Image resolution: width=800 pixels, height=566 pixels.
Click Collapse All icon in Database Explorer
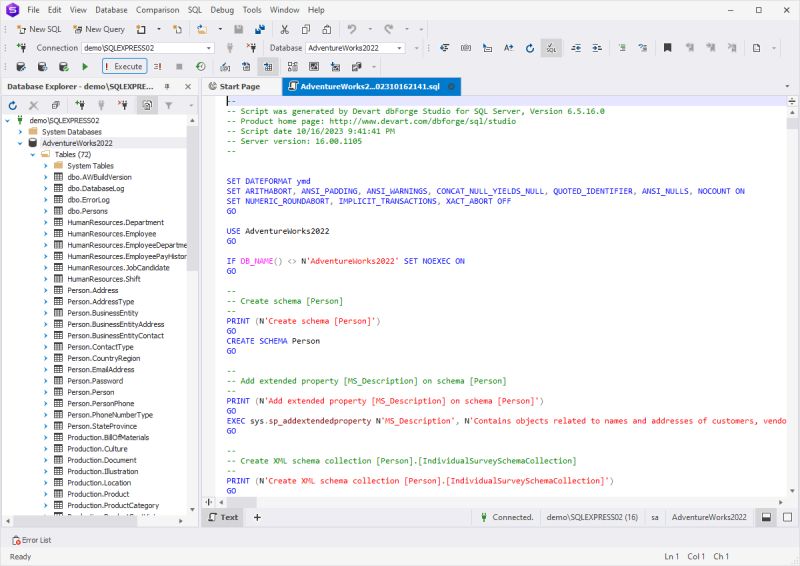pyautogui.click(x=55, y=105)
